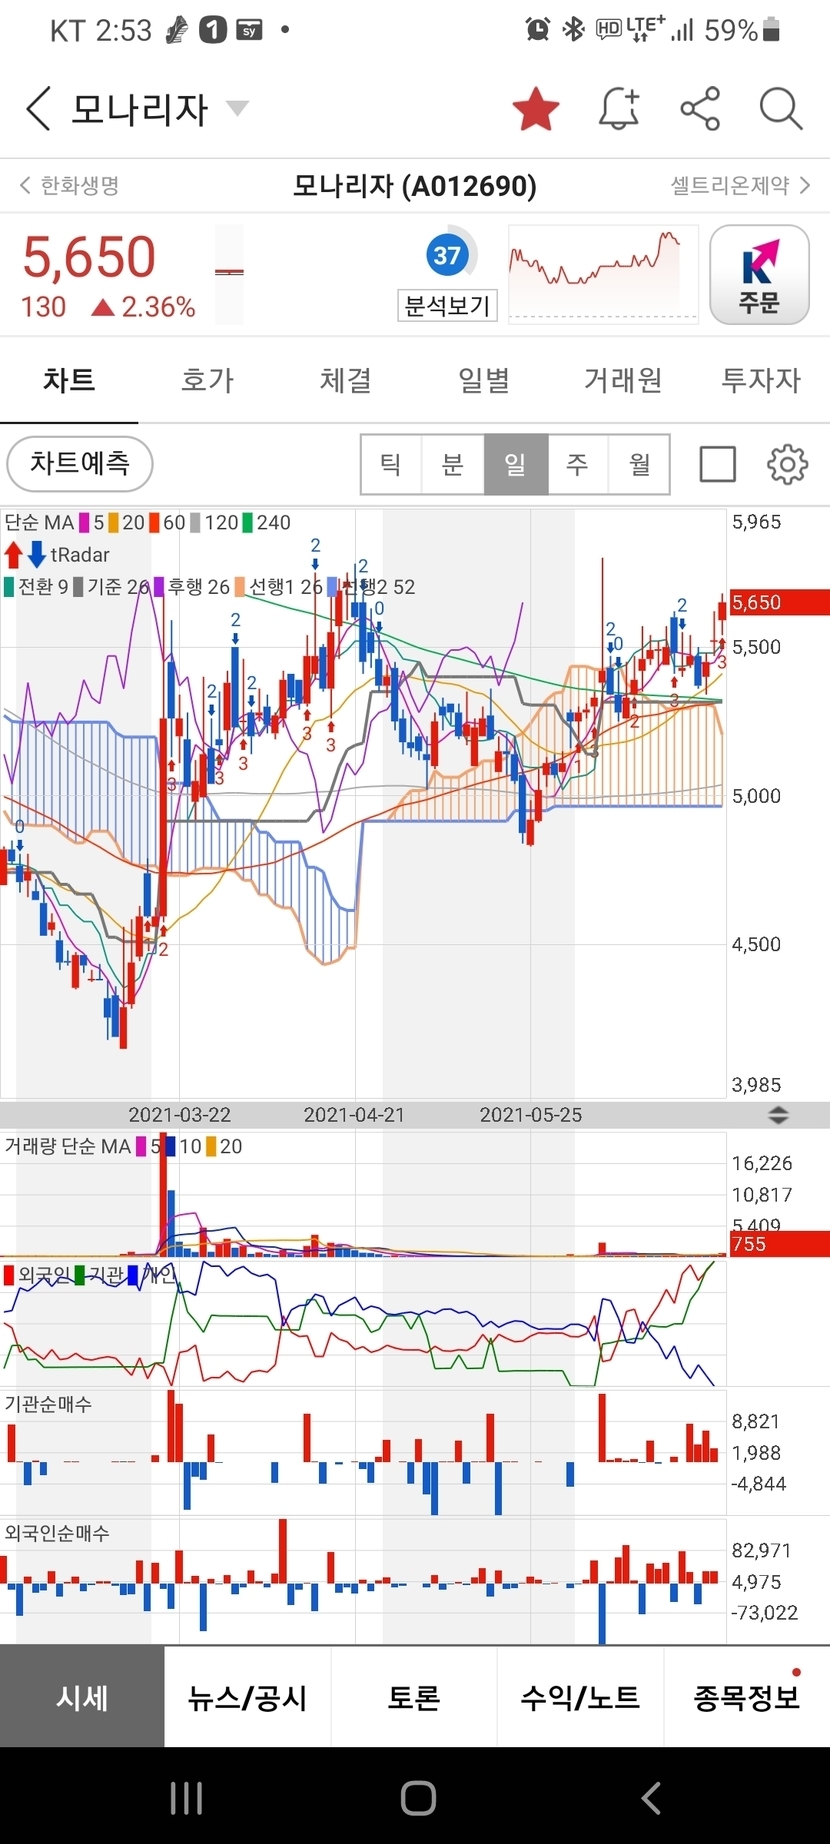
Task: Toggle the square fullscreen chart box
Action: point(717,464)
